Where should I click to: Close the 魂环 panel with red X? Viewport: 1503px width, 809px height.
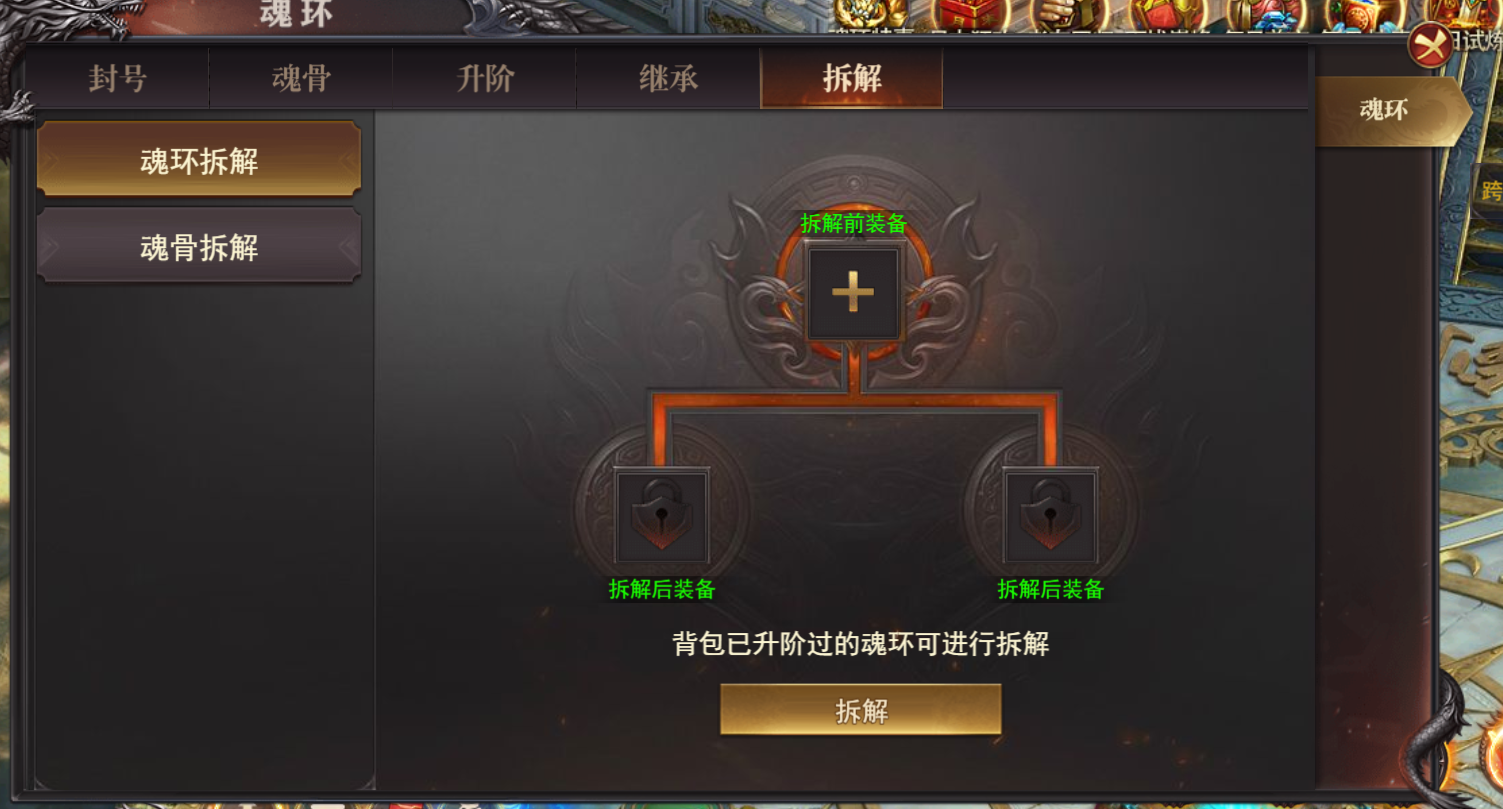pyautogui.click(x=1430, y=45)
